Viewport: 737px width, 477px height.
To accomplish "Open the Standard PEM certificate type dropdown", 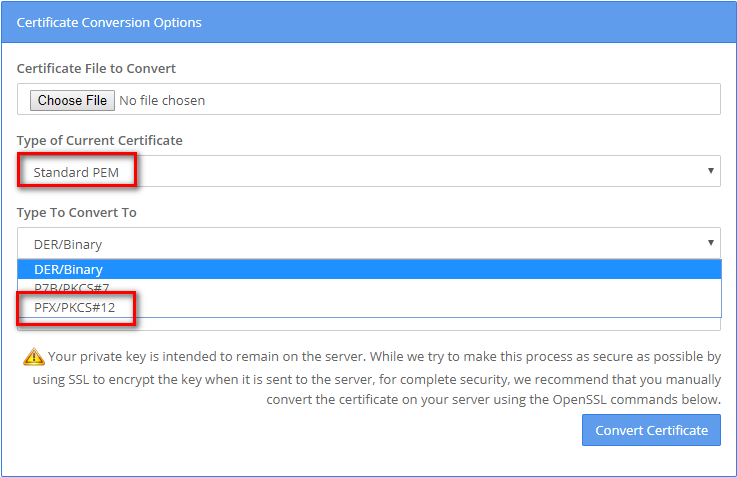I will [x=368, y=171].
